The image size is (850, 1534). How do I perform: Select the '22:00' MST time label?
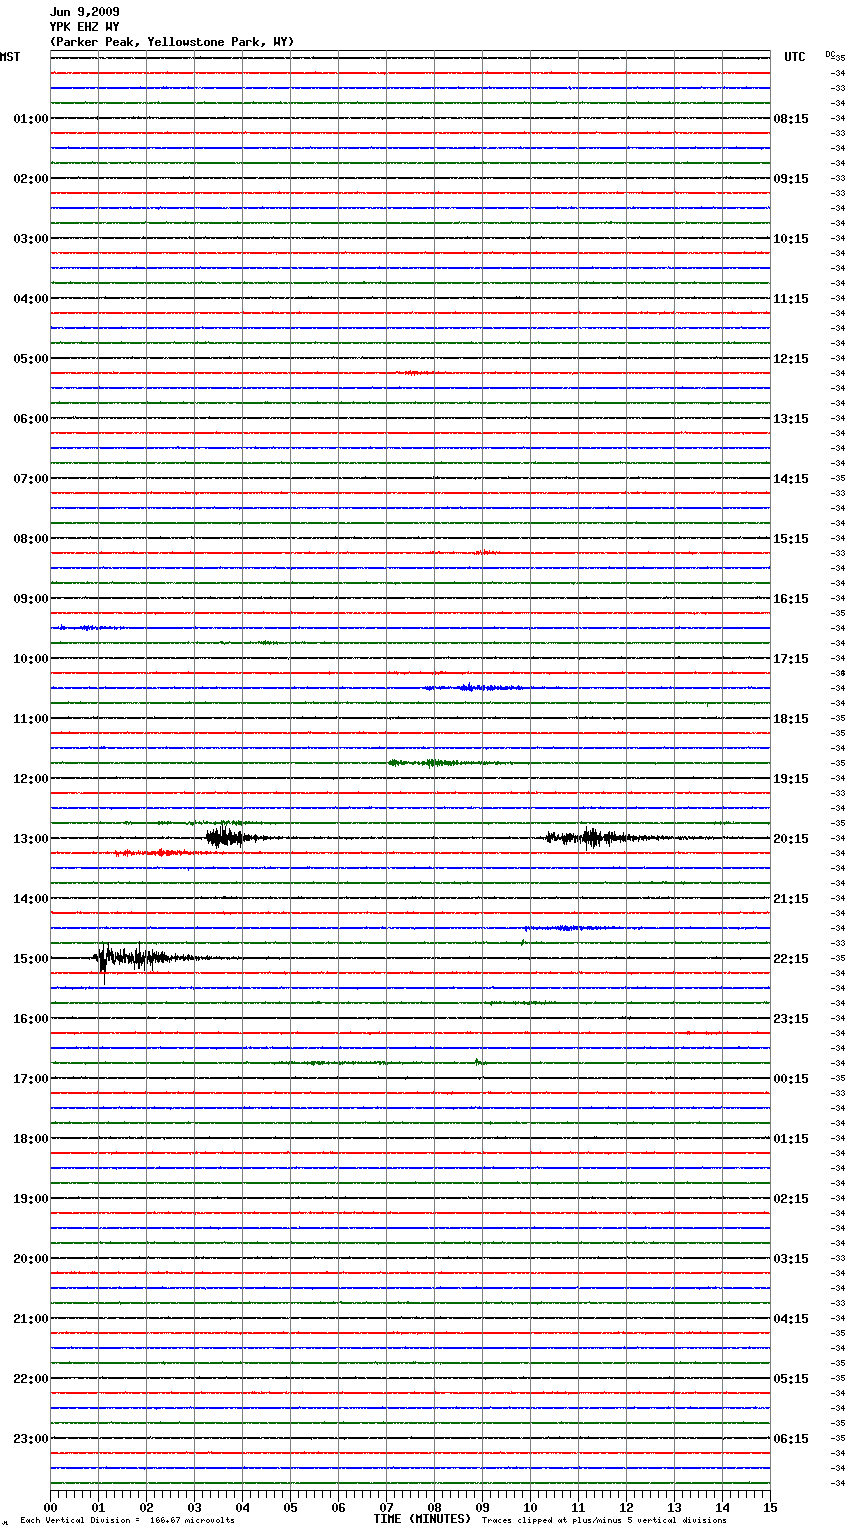pos(31,1379)
